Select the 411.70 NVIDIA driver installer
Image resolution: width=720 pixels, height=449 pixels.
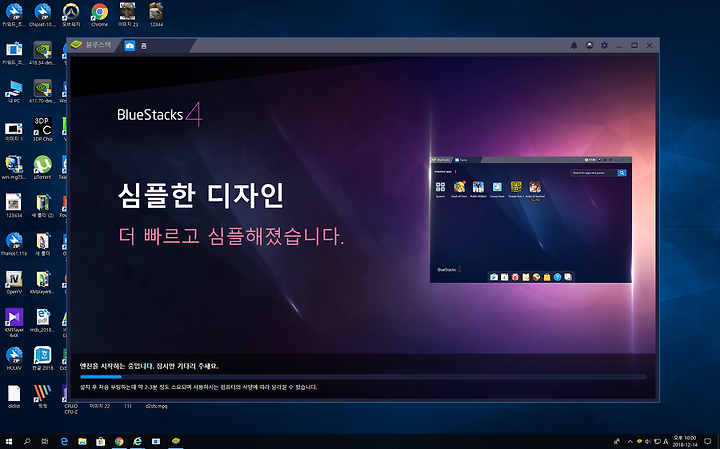[43, 91]
